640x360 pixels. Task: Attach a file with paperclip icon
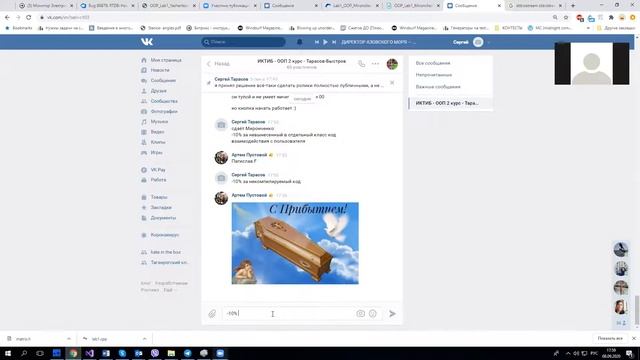pyautogui.click(x=212, y=313)
